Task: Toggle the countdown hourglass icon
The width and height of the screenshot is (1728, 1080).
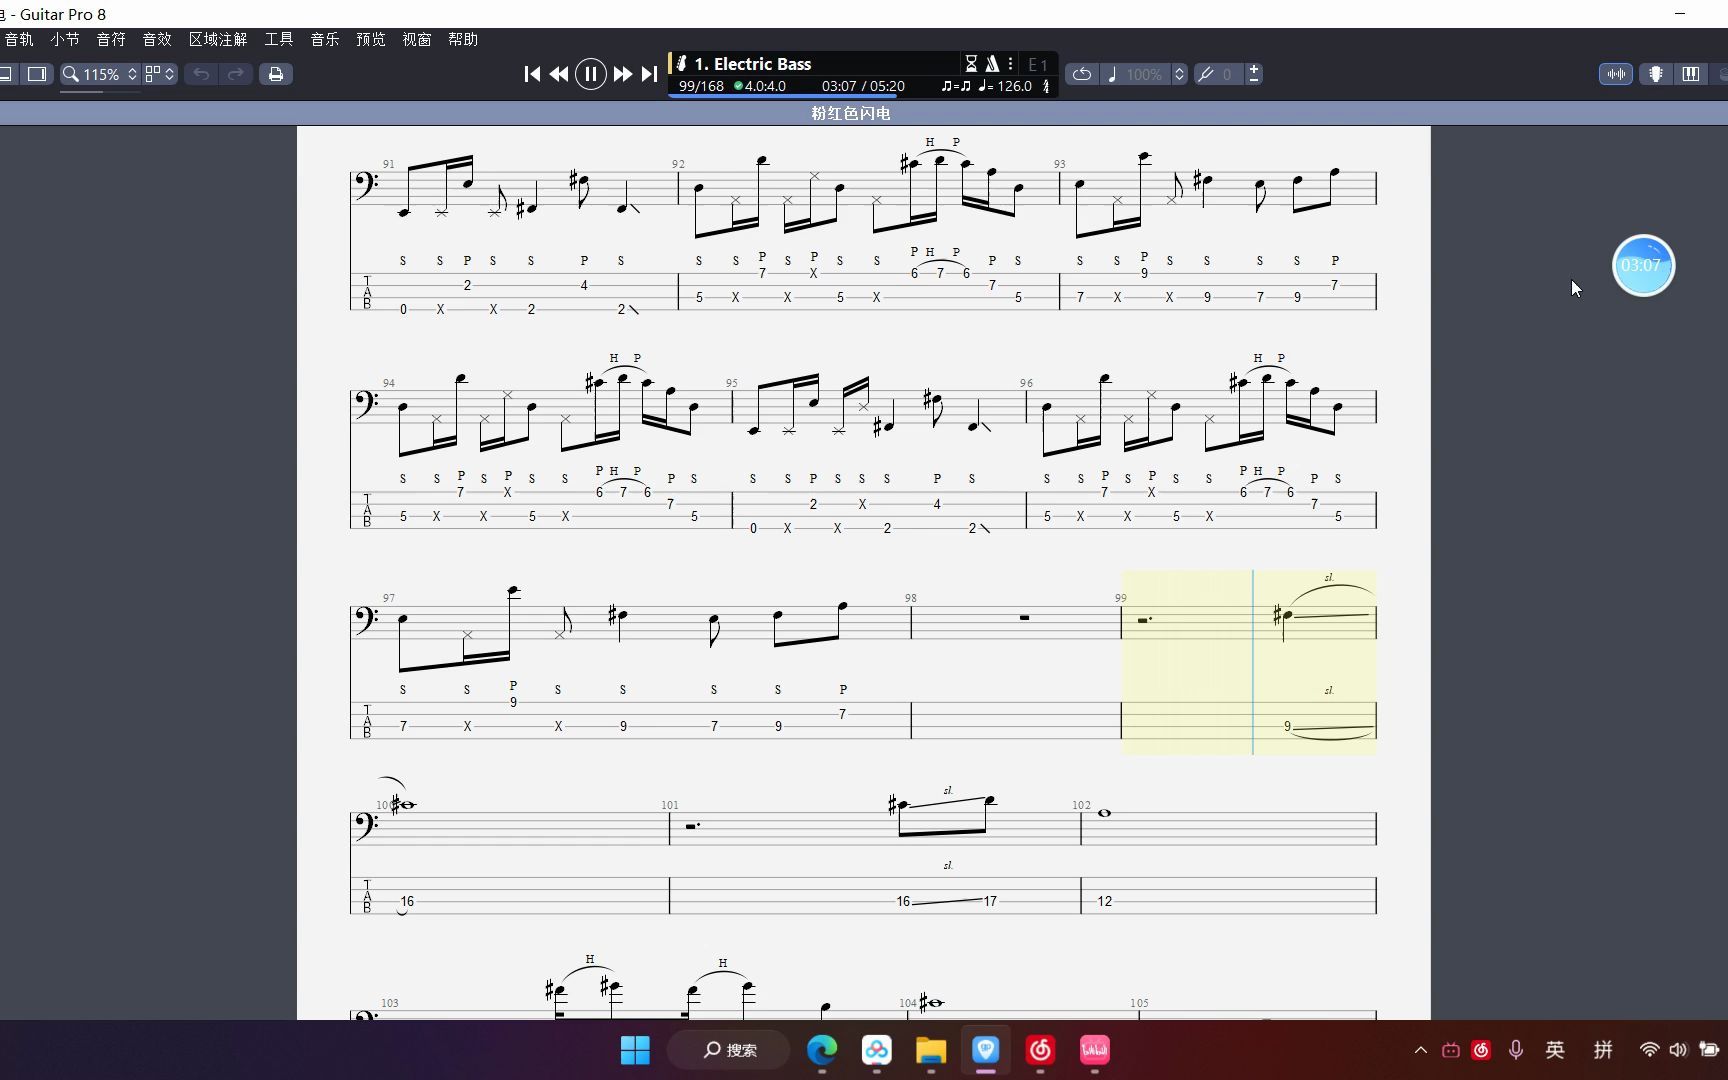Action: 971,63
